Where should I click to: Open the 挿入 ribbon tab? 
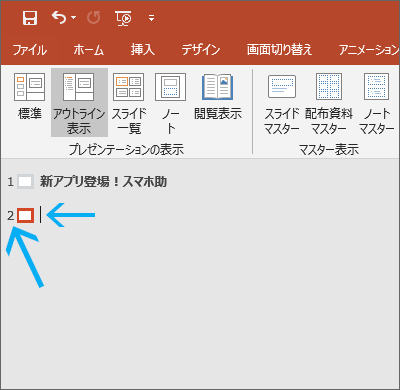click(143, 50)
